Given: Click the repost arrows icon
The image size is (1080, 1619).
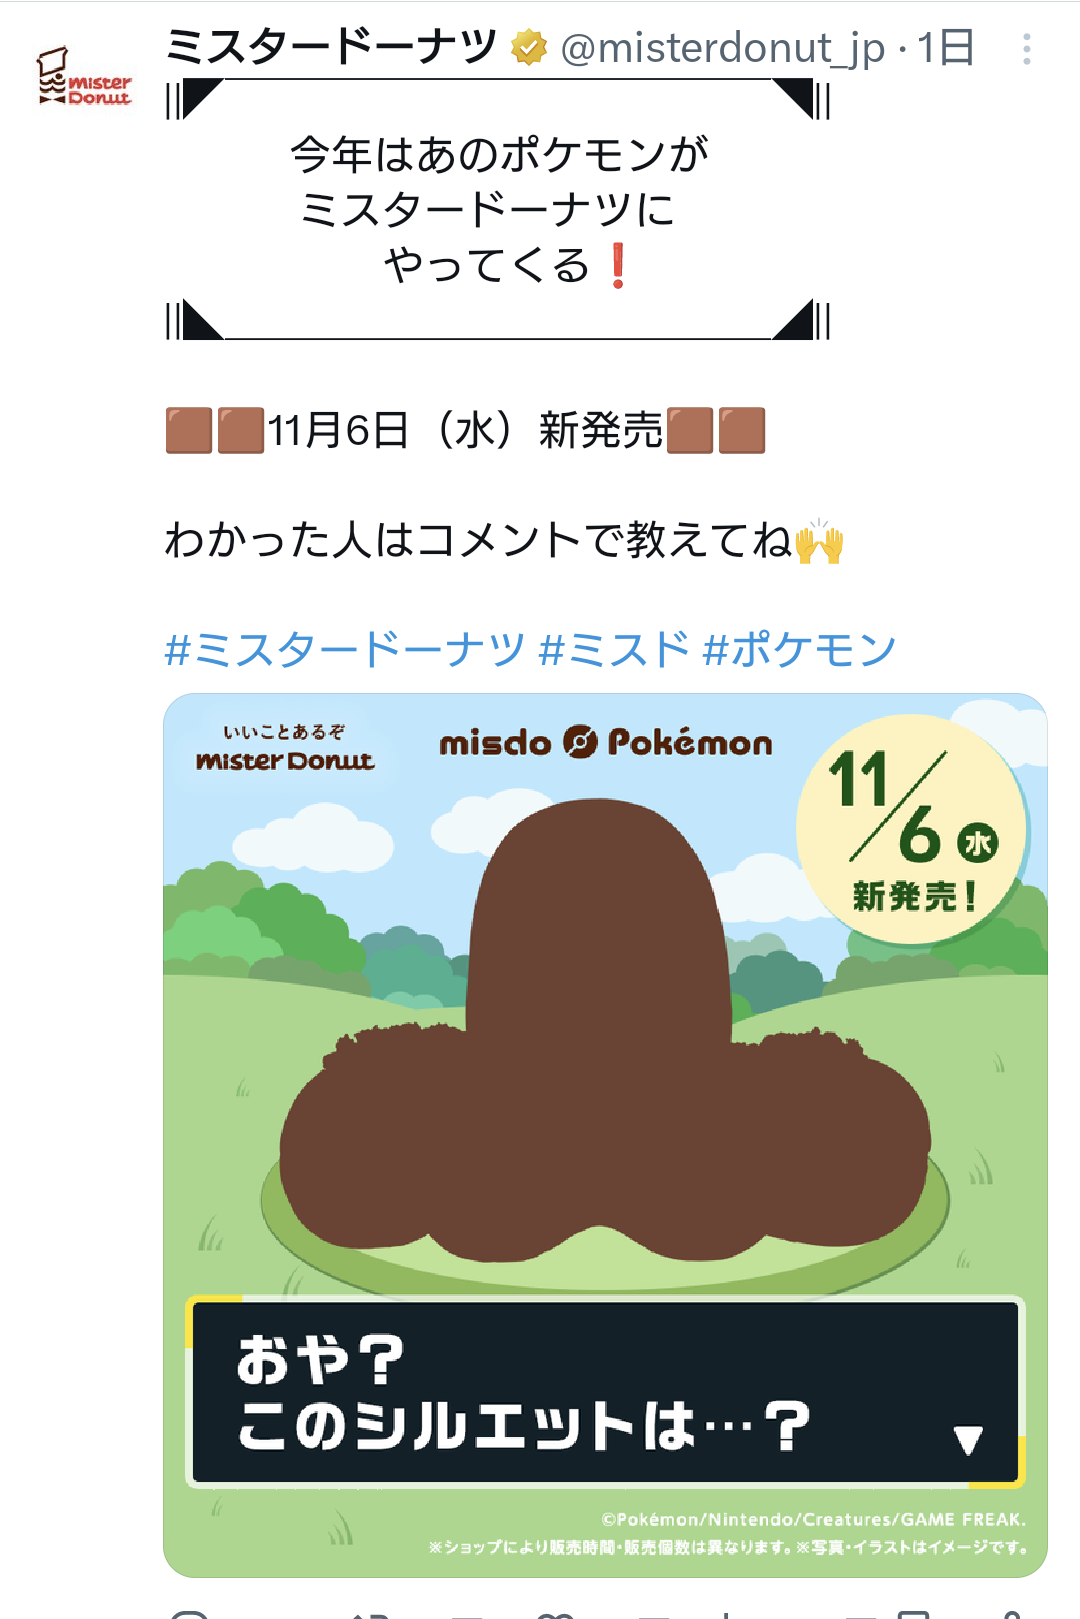Looking at the screenshot, I should pos(370,1613).
